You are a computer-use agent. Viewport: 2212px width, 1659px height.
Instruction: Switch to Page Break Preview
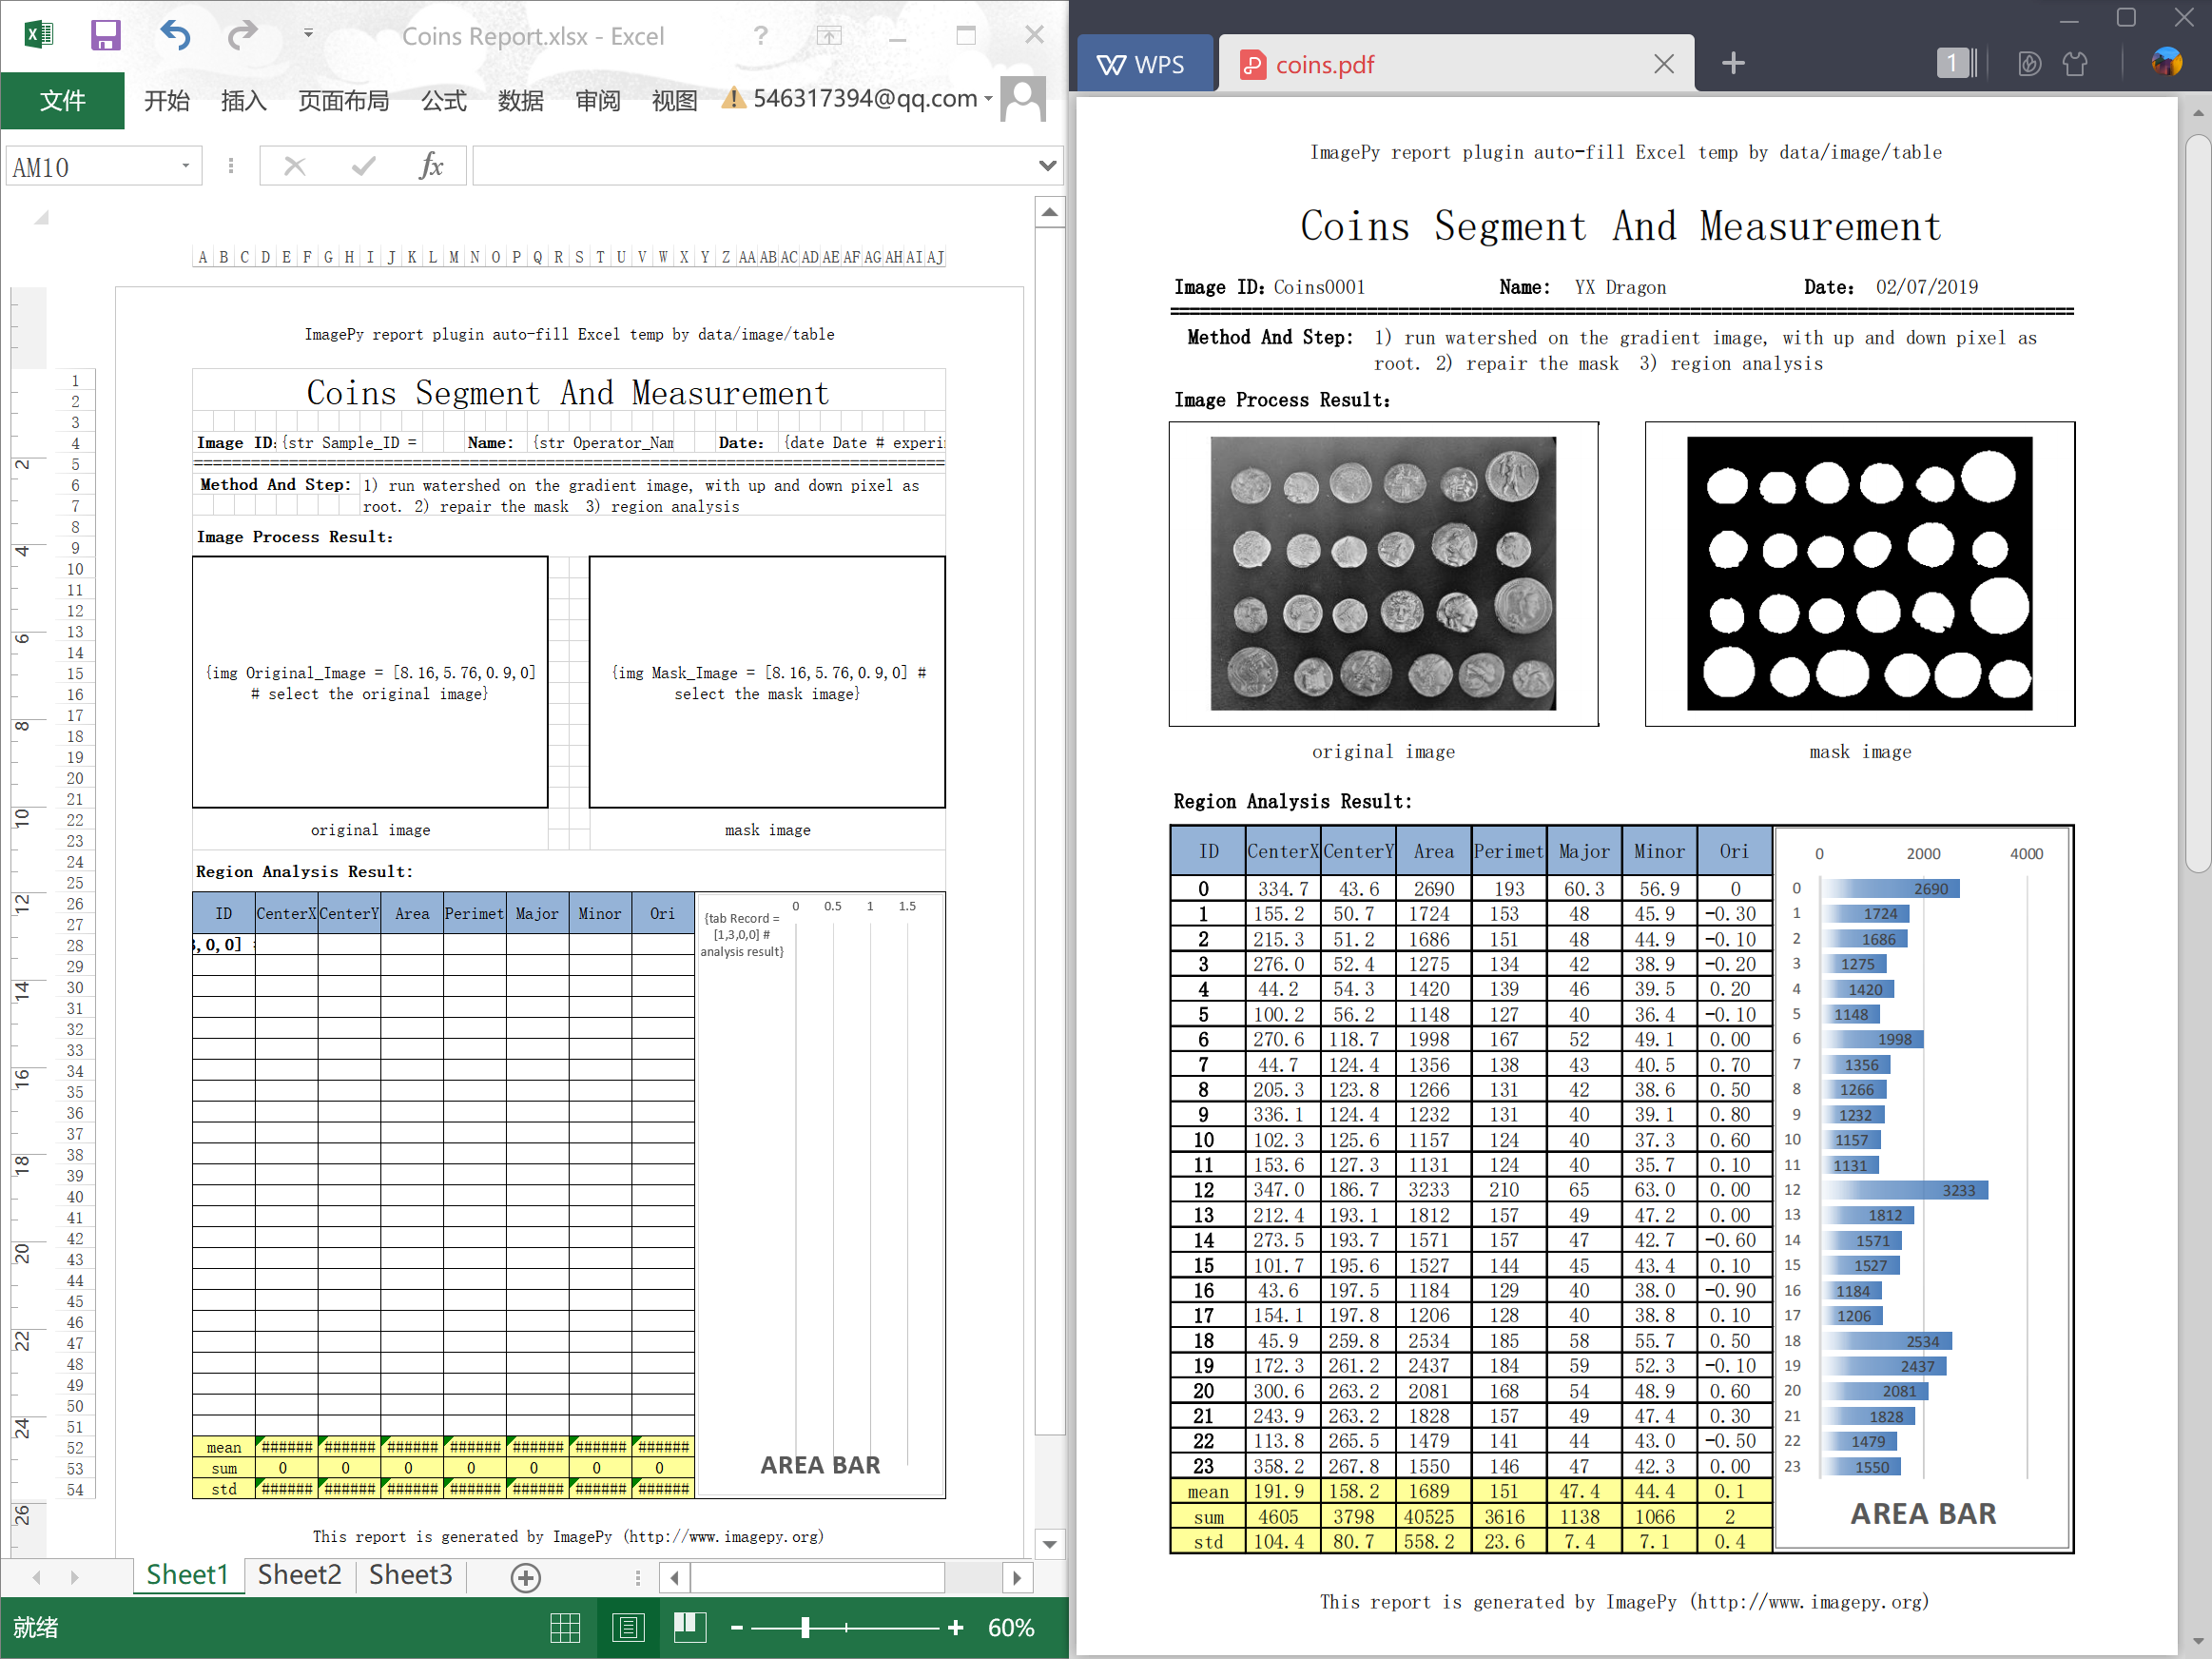690,1627
